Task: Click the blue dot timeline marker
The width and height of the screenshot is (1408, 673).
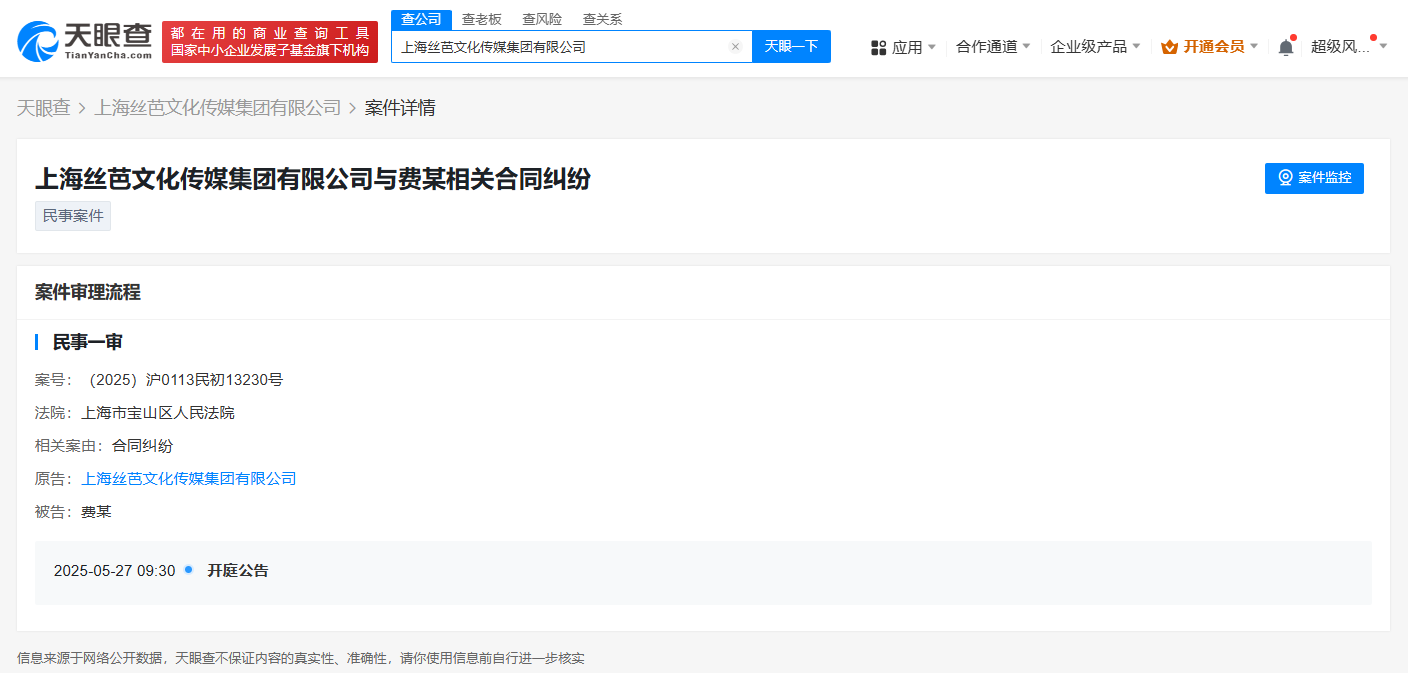Action: point(188,570)
